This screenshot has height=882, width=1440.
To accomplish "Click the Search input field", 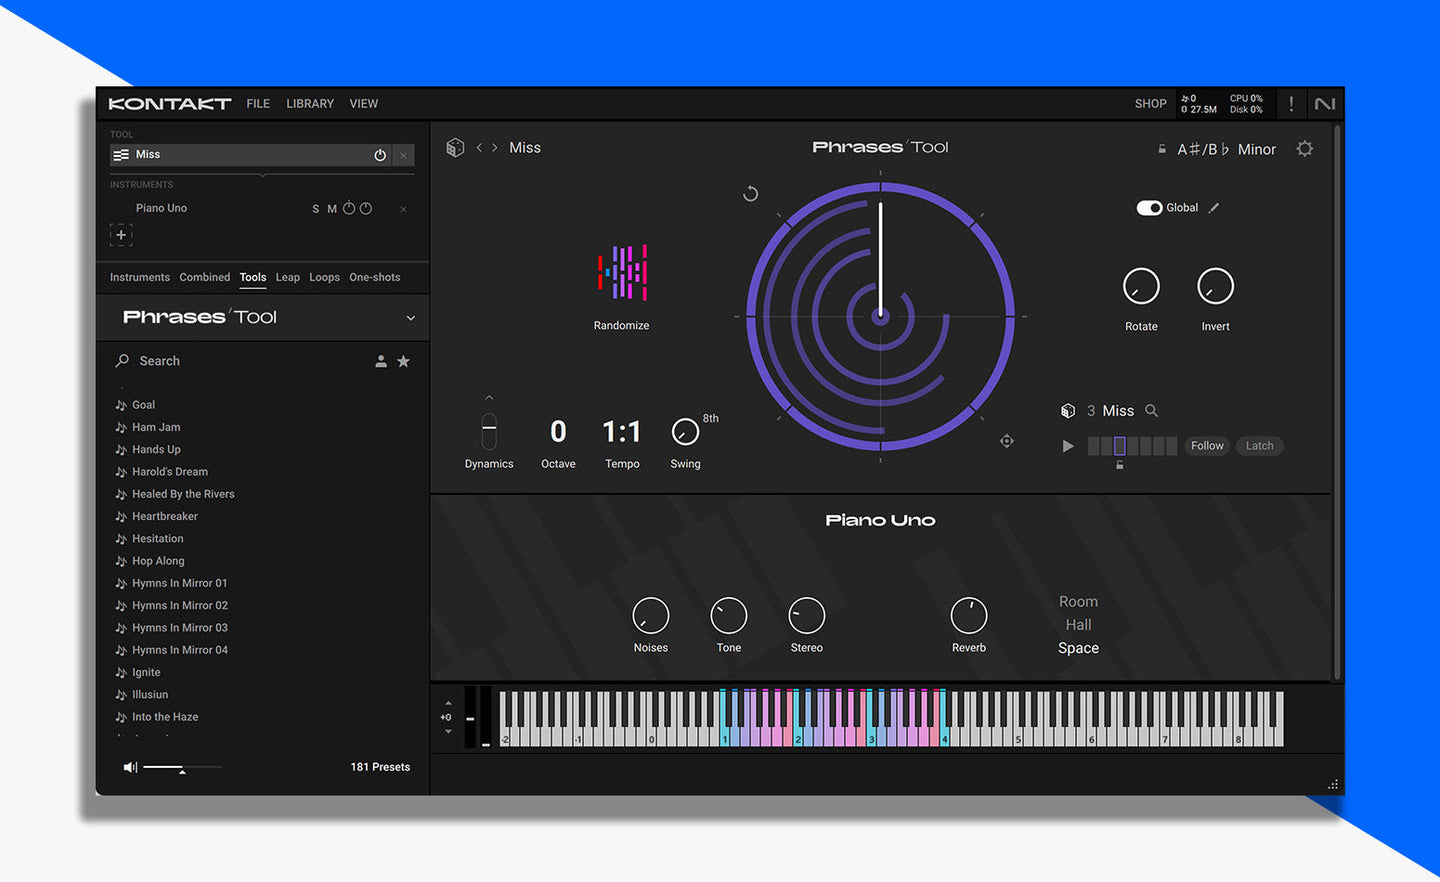I will (240, 361).
